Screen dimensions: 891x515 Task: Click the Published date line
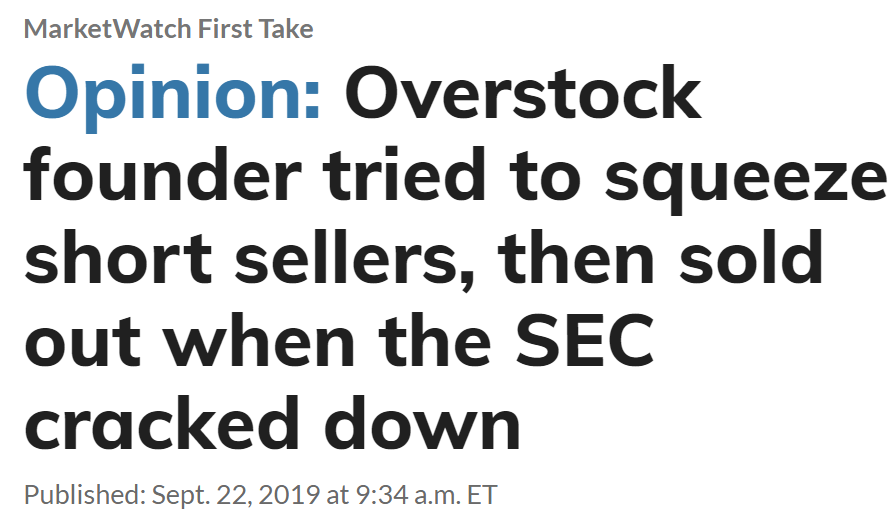coord(261,495)
